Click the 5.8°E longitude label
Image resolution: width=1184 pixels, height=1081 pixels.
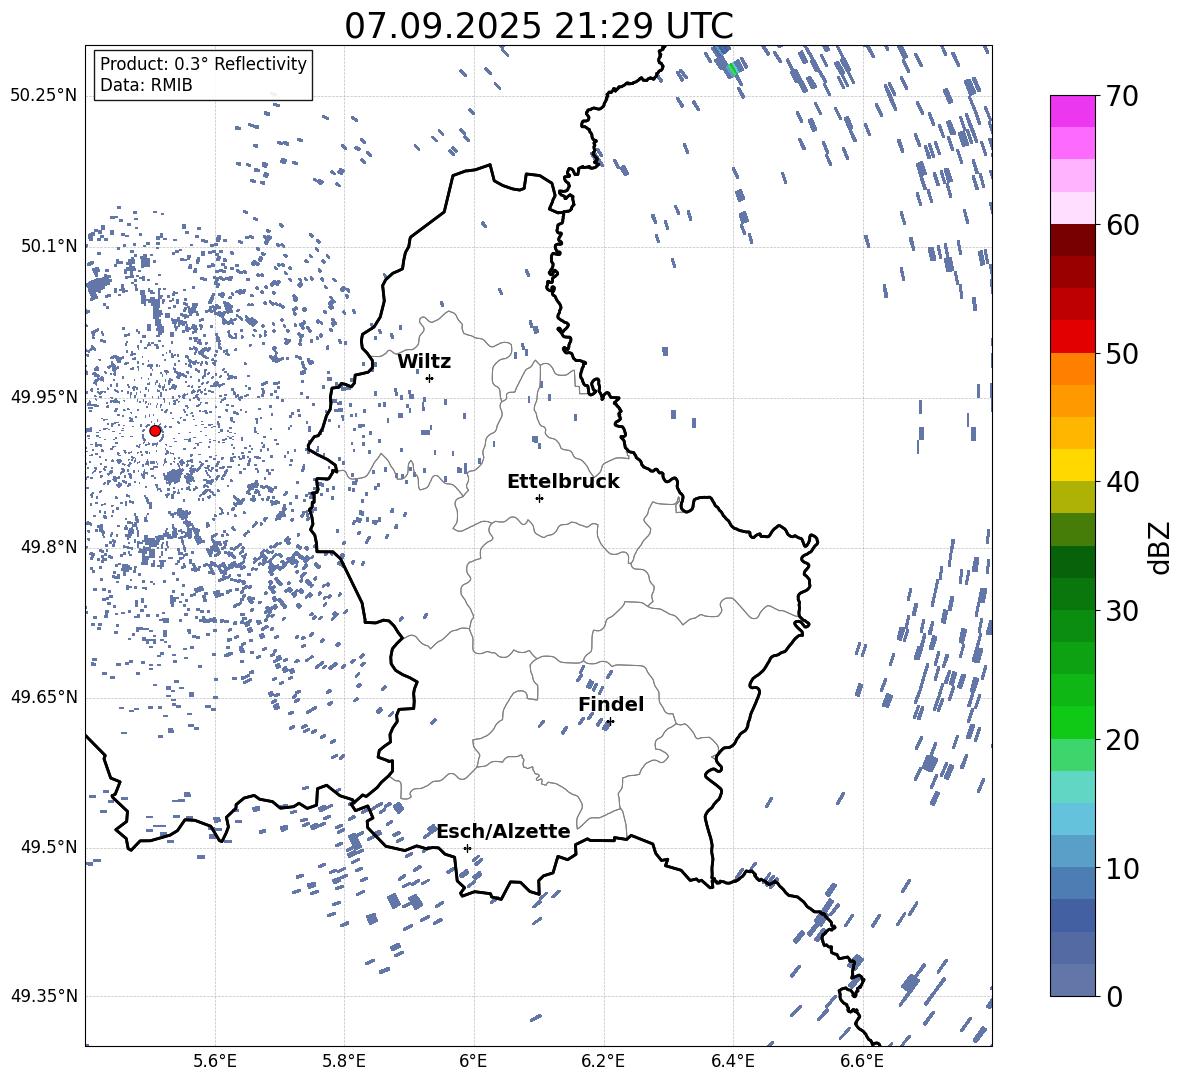coord(344,1061)
